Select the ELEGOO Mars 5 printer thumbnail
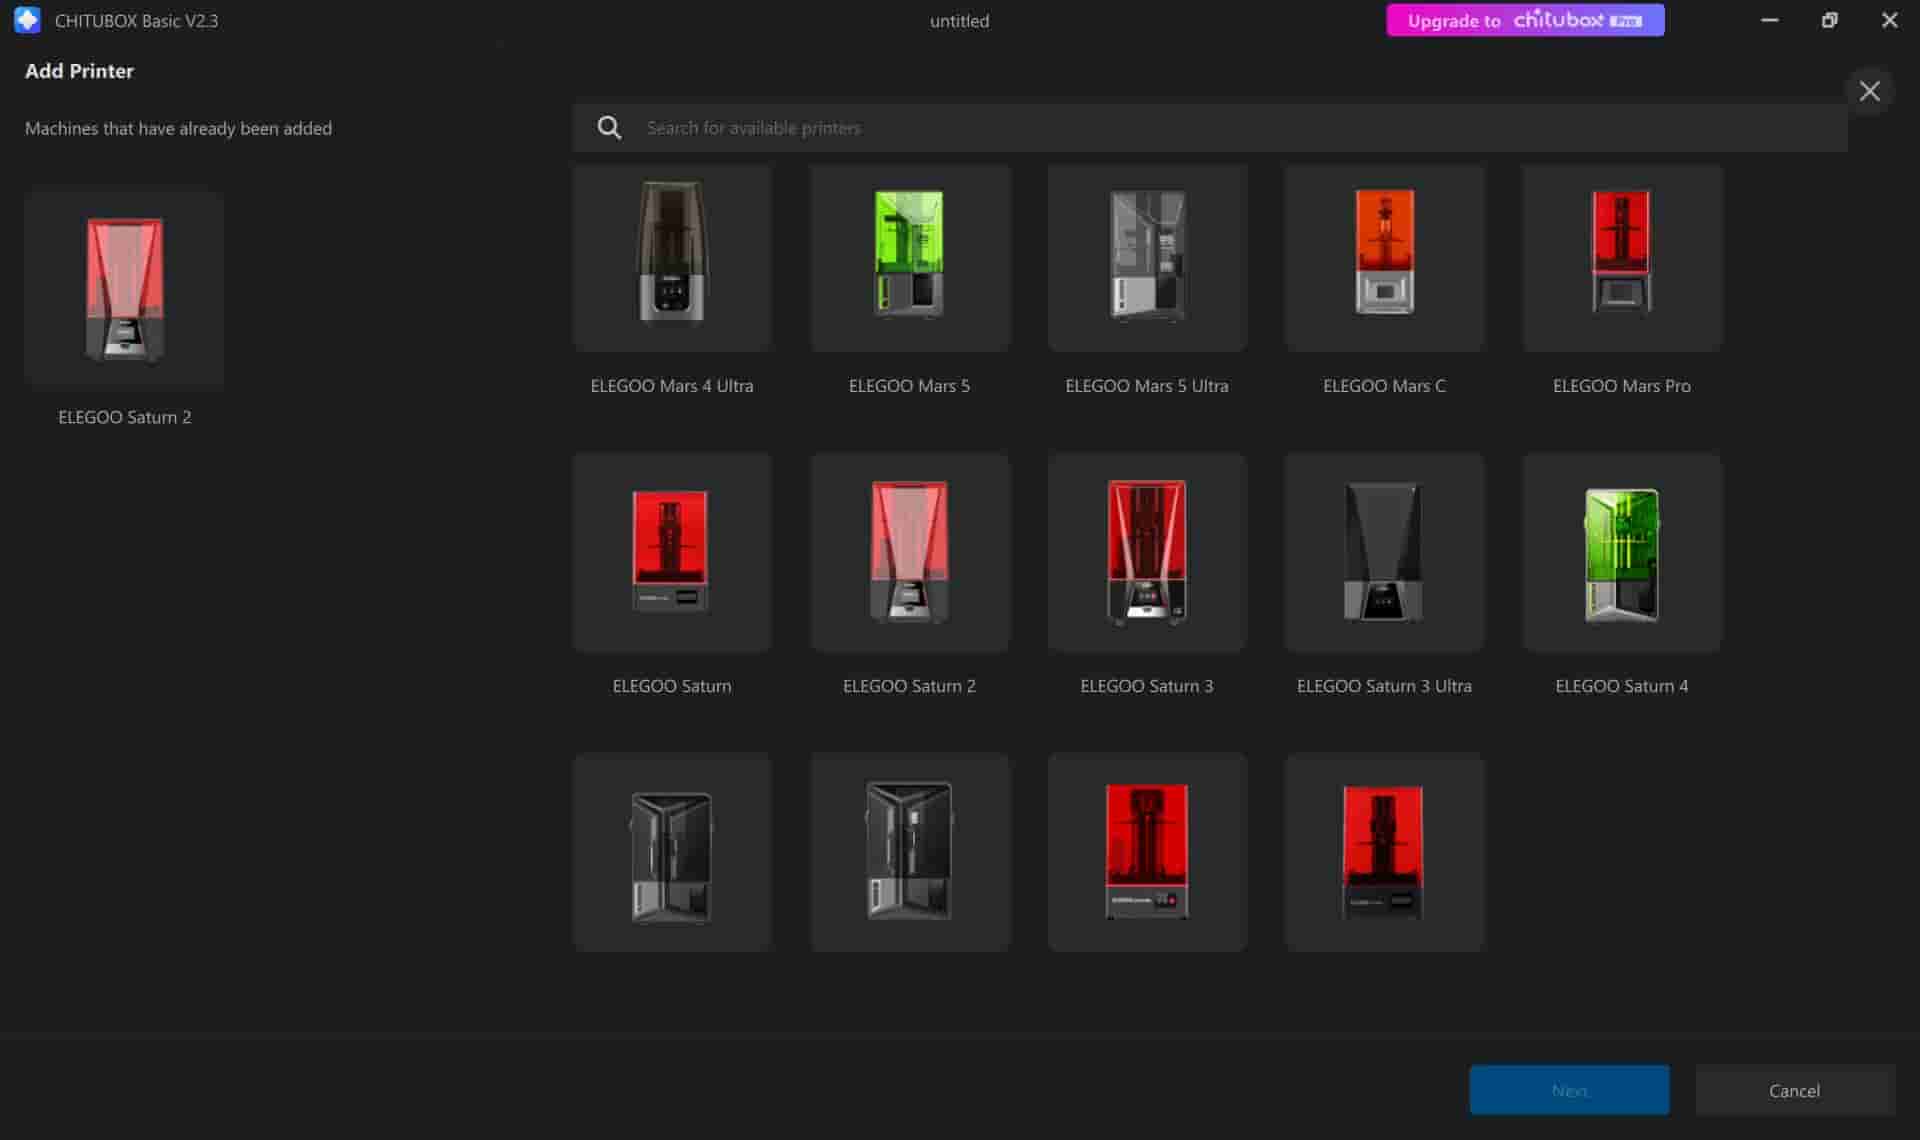1920x1140 pixels. (x=910, y=258)
